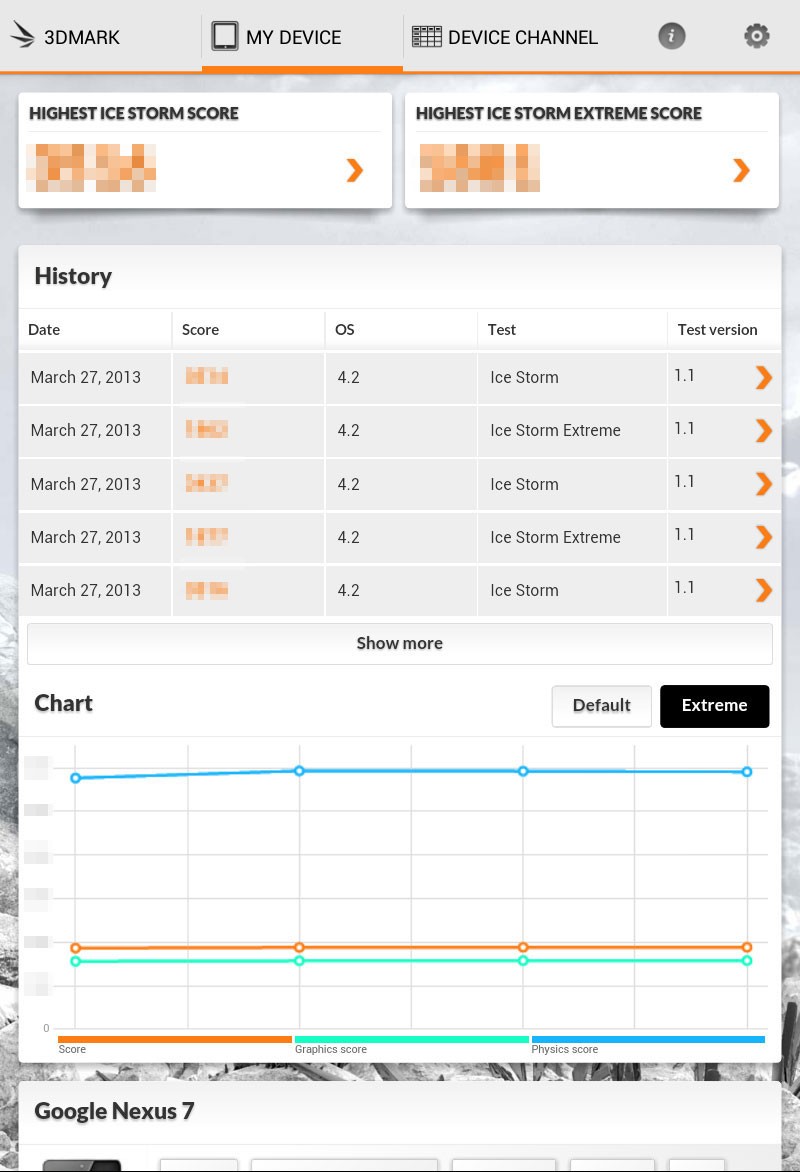
Task: Click second orange Score data point
Action: [x=299, y=947]
